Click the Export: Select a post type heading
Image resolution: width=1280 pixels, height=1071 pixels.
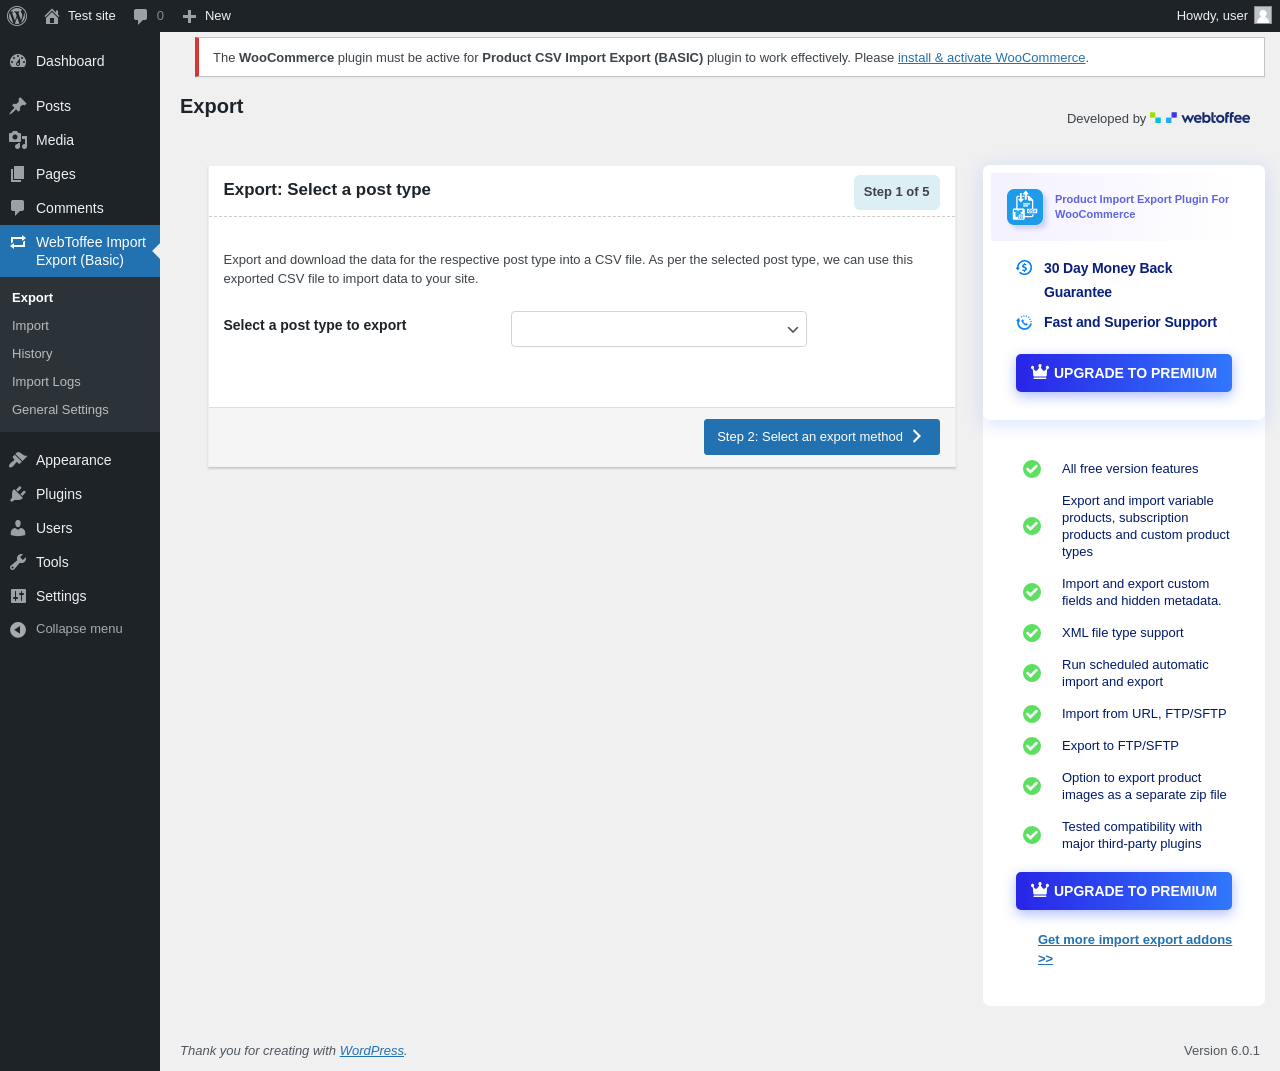tap(327, 190)
